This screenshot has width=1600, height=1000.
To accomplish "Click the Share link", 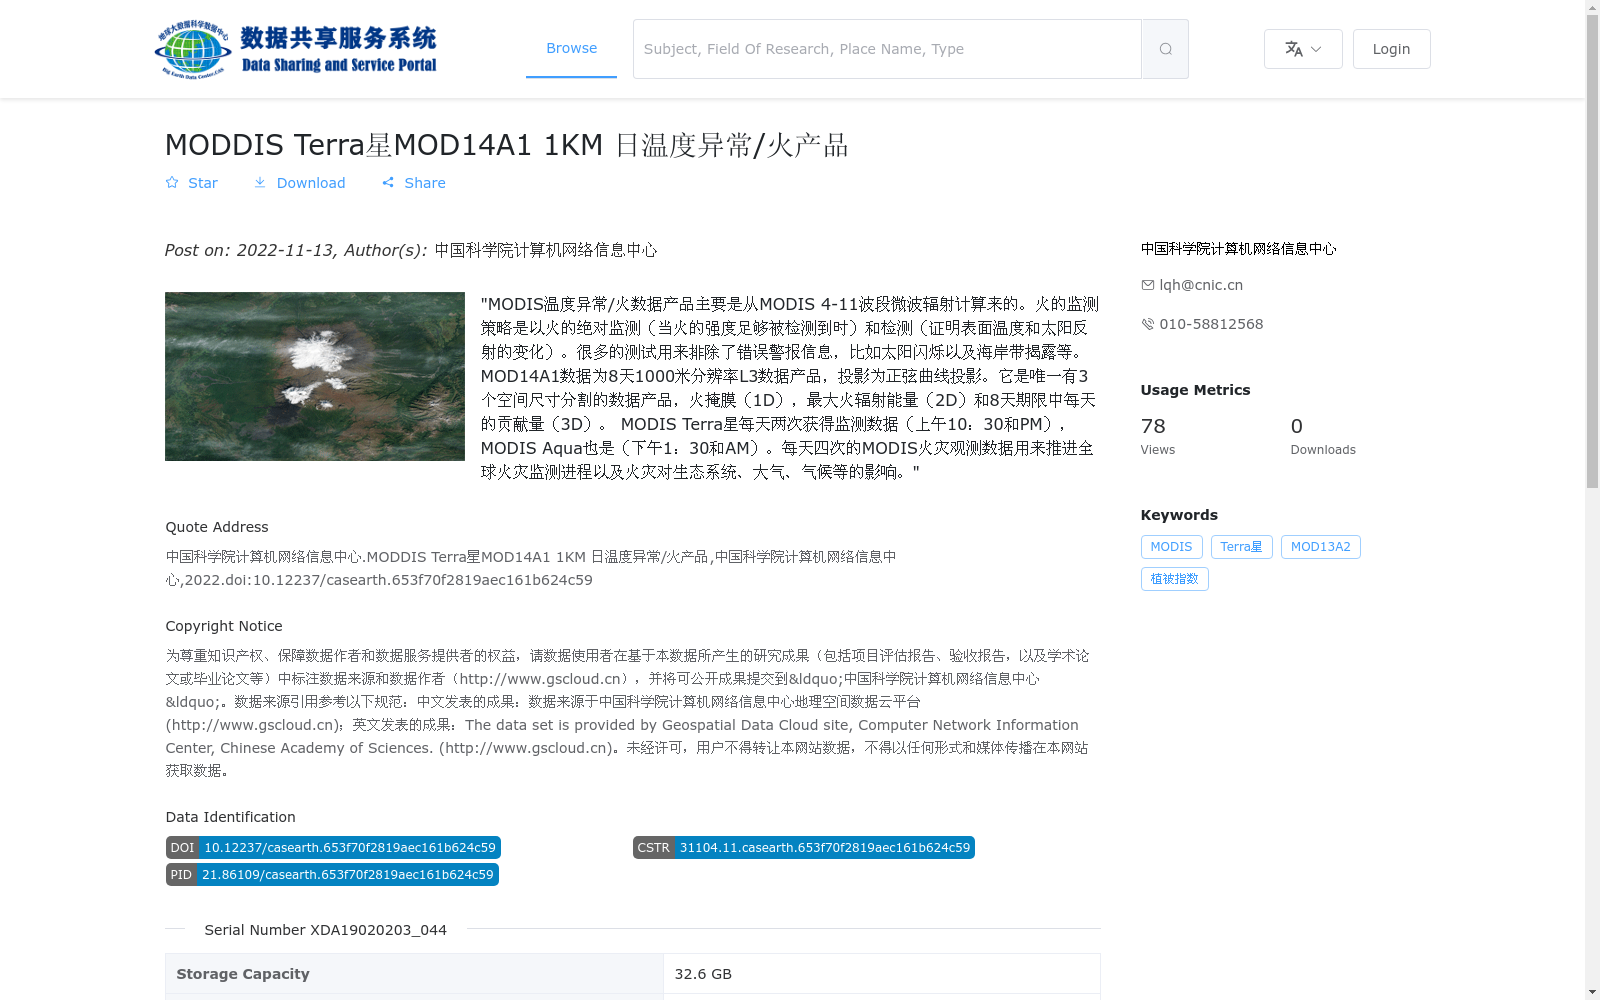I will tap(414, 183).
